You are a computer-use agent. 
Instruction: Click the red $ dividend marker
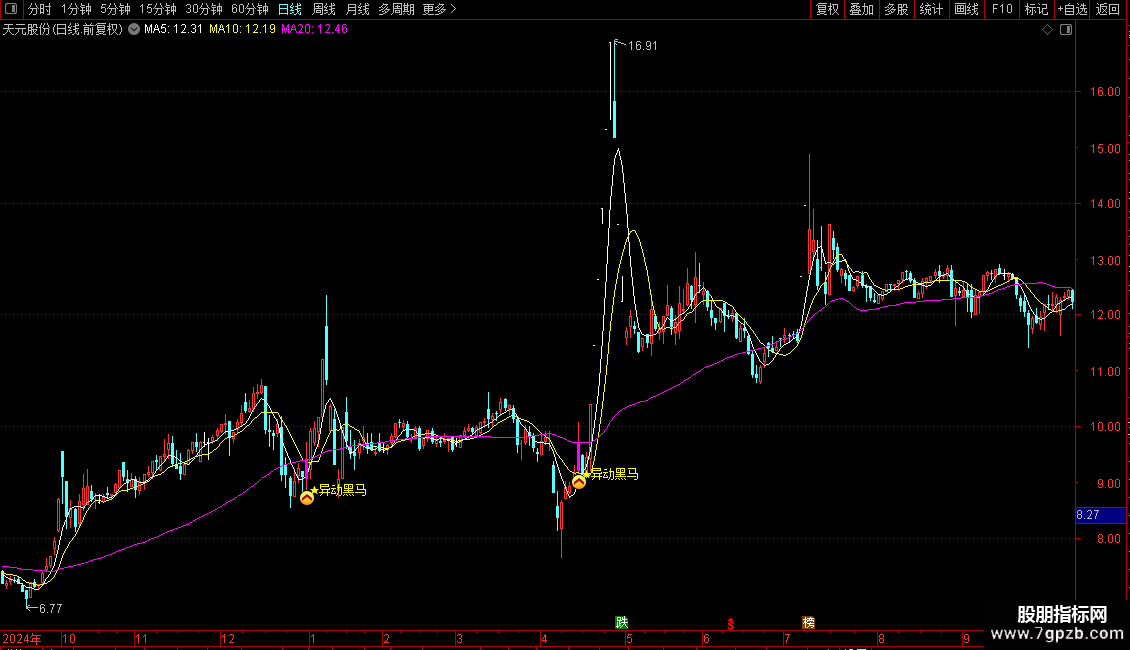(730, 623)
